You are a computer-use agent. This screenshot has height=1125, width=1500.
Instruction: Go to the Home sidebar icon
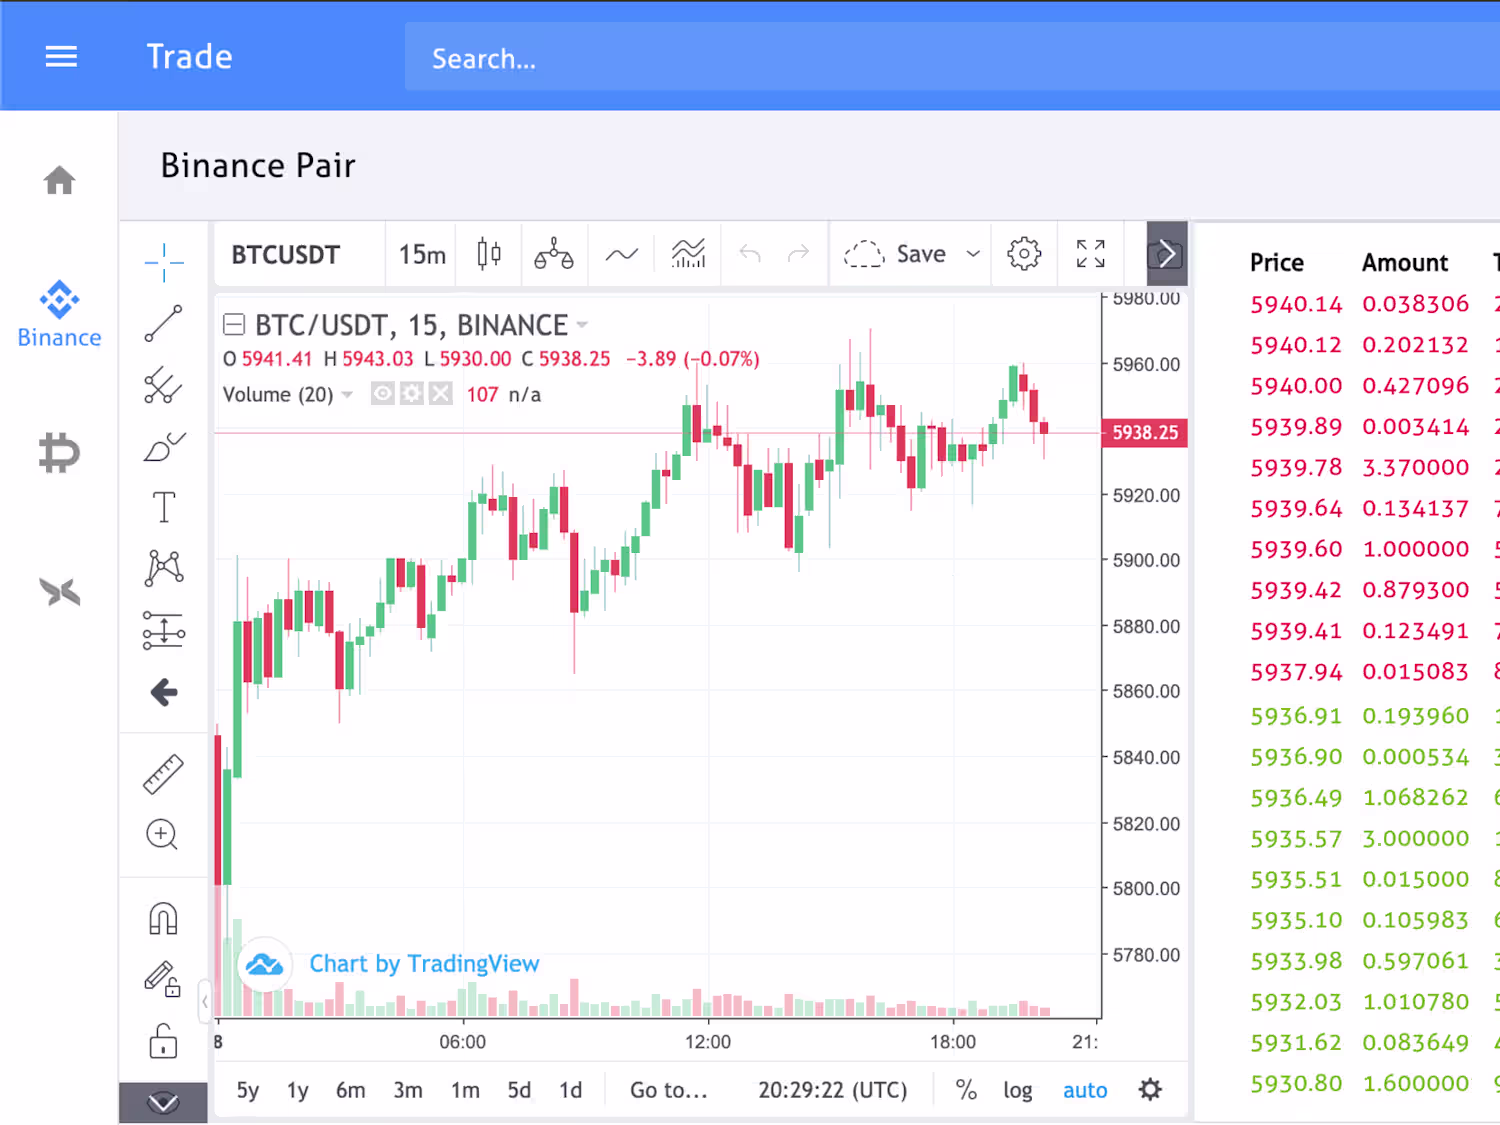[x=60, y=181]
